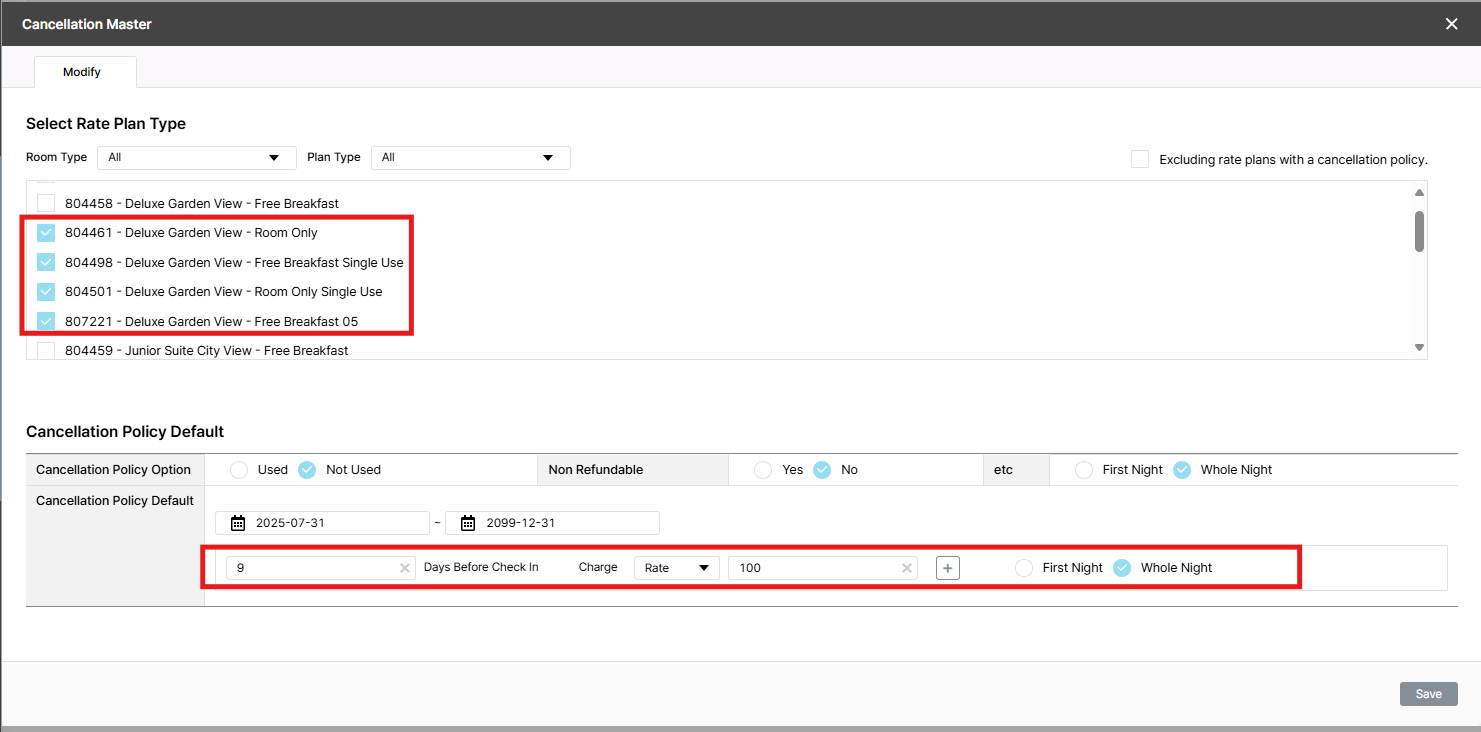This screenshot has height=732, width=1481.
Task: Select Yes for Non Refundable
Action: point(763,470)
